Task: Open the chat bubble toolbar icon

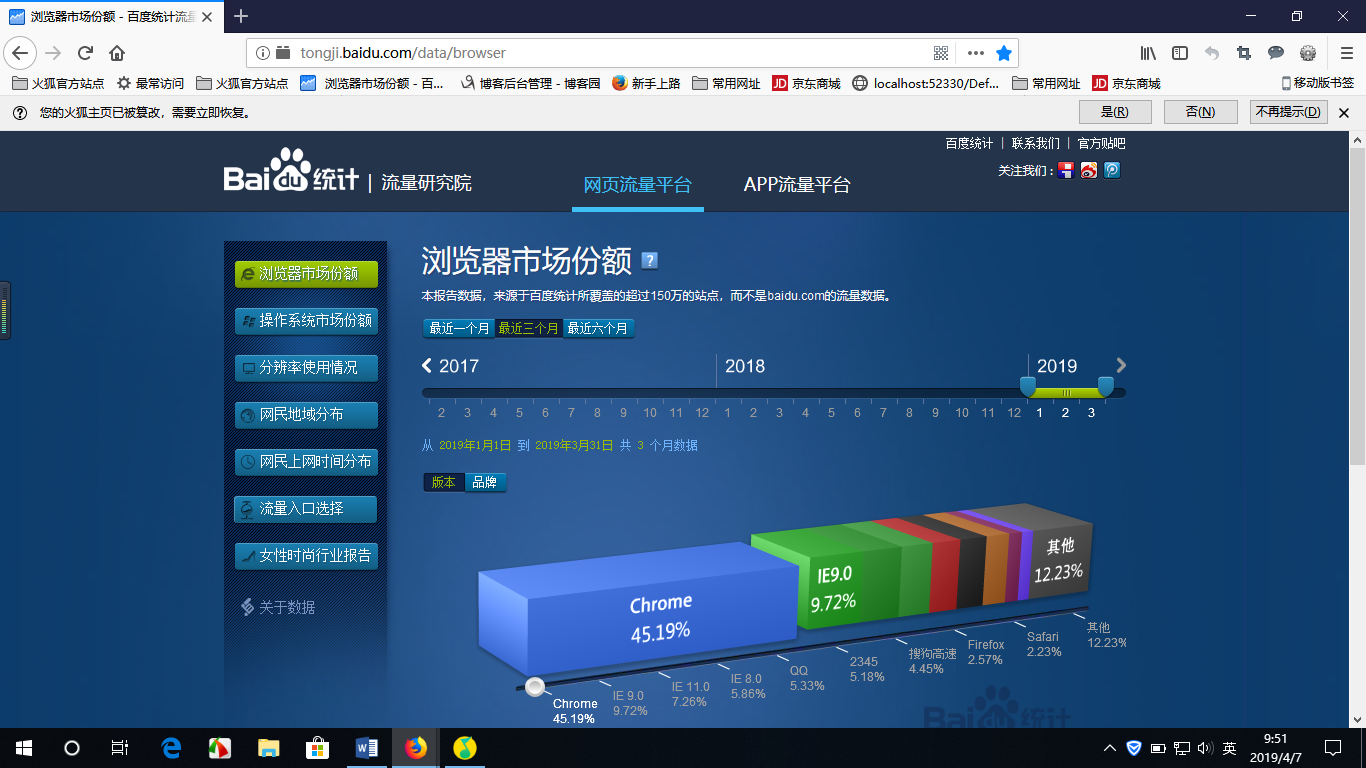Action: (1276, 53)
